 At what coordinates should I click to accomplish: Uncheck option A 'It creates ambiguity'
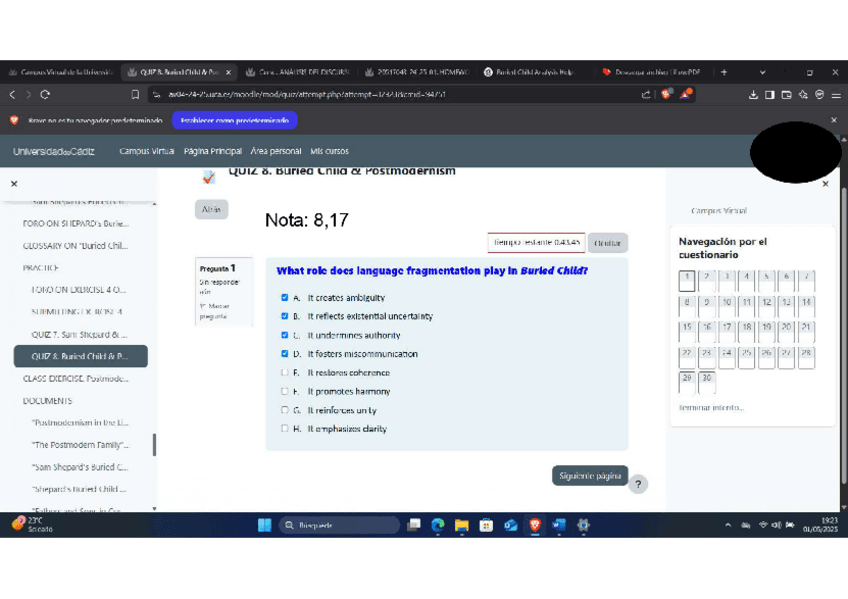(285, 298)
